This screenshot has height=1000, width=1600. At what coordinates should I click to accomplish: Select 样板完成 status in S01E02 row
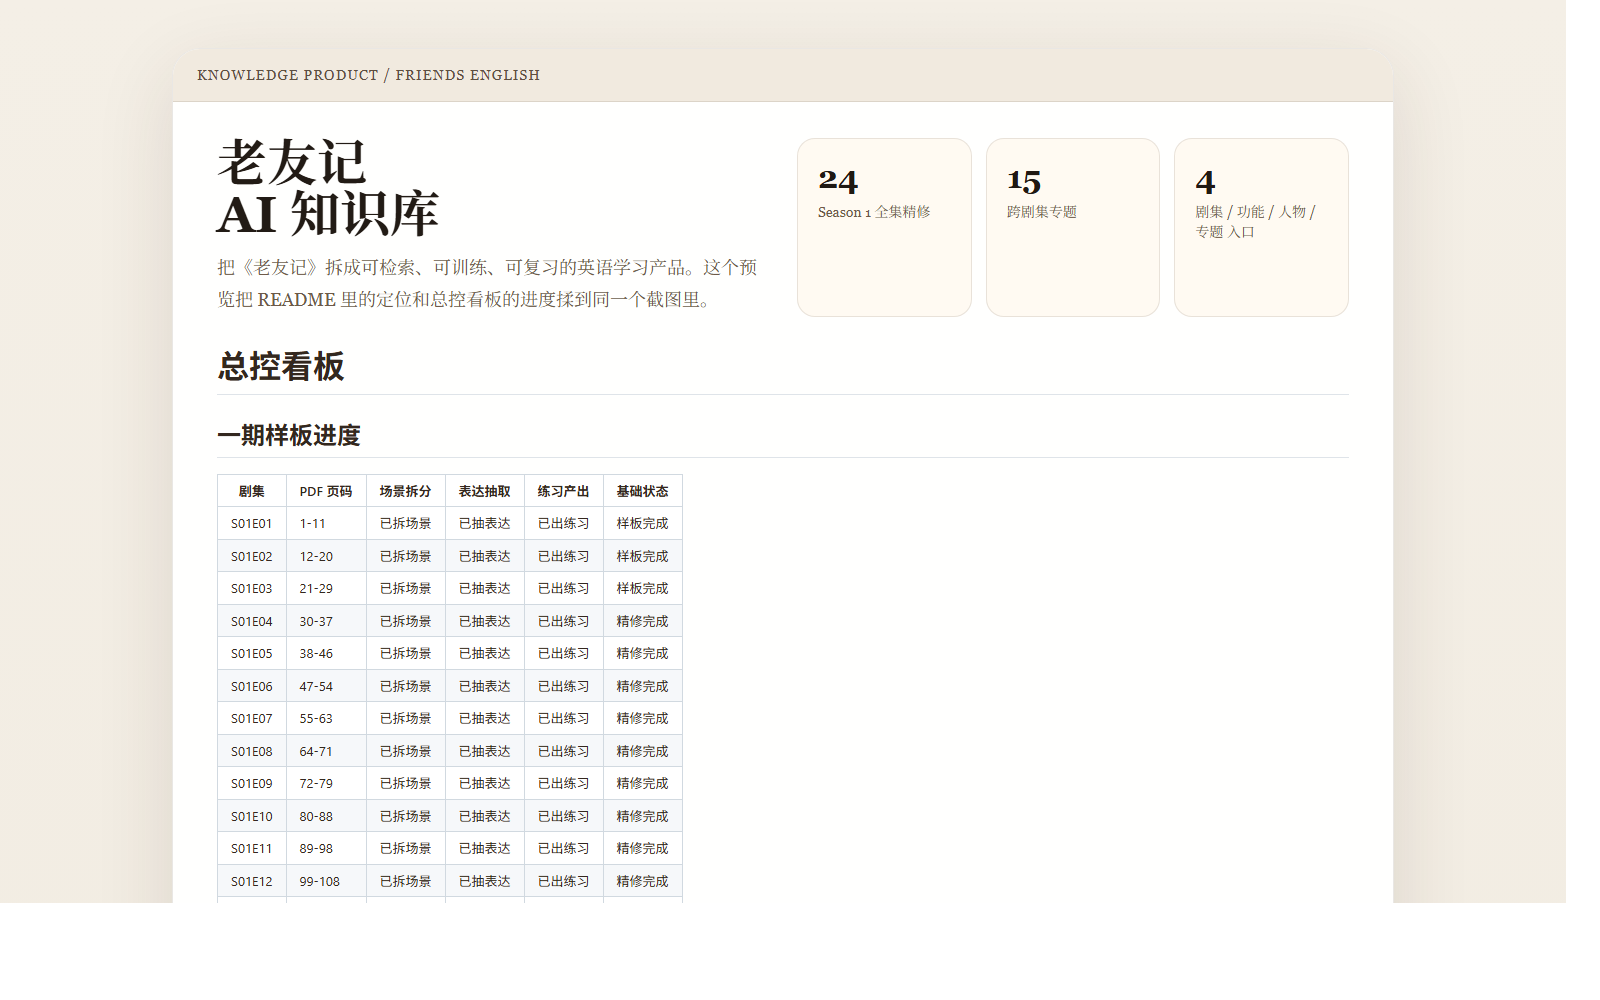(x=642, y=556)
